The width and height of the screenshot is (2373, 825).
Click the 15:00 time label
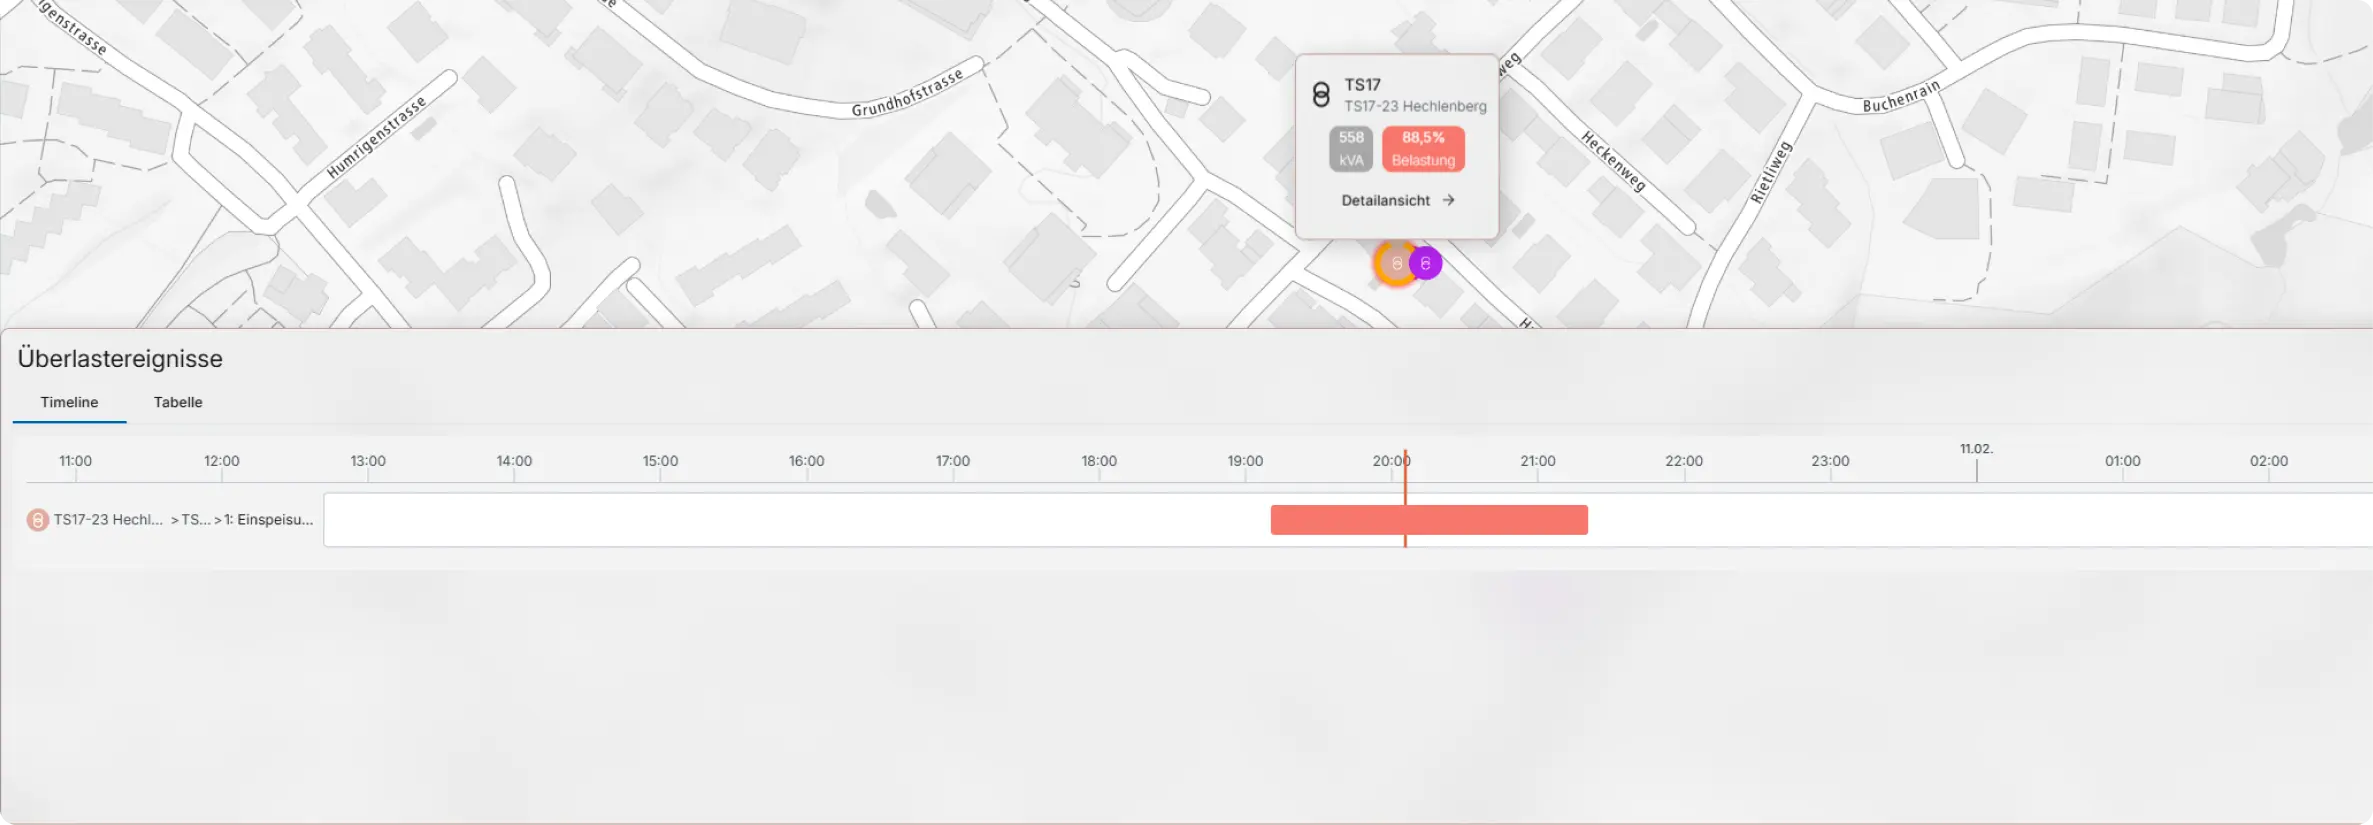tap(660, 461)
